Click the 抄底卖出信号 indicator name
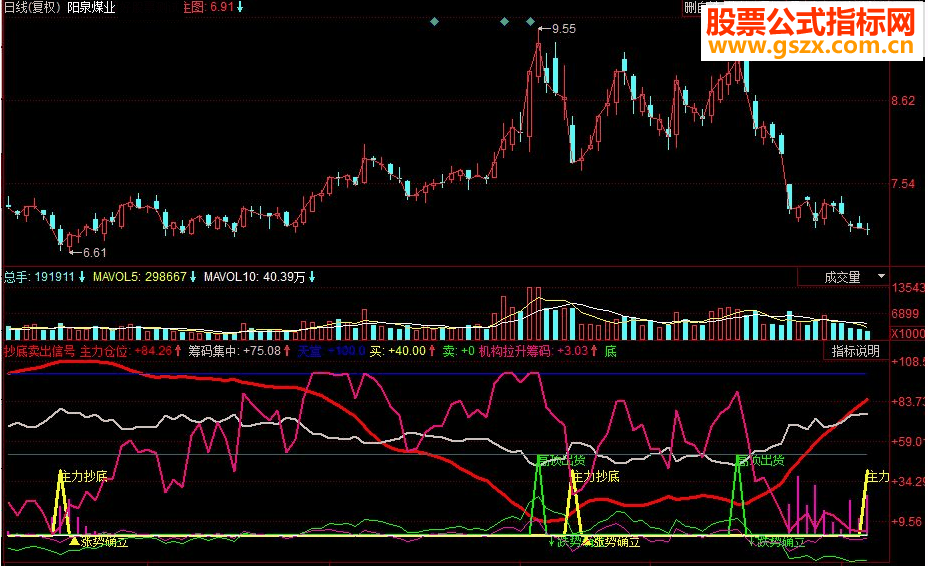 tap(40, 350)
